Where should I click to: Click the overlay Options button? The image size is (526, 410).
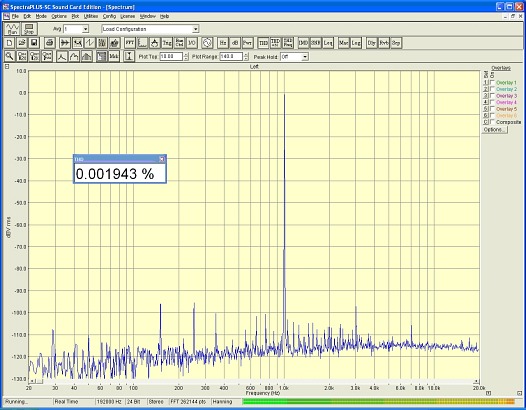point(494,130)
